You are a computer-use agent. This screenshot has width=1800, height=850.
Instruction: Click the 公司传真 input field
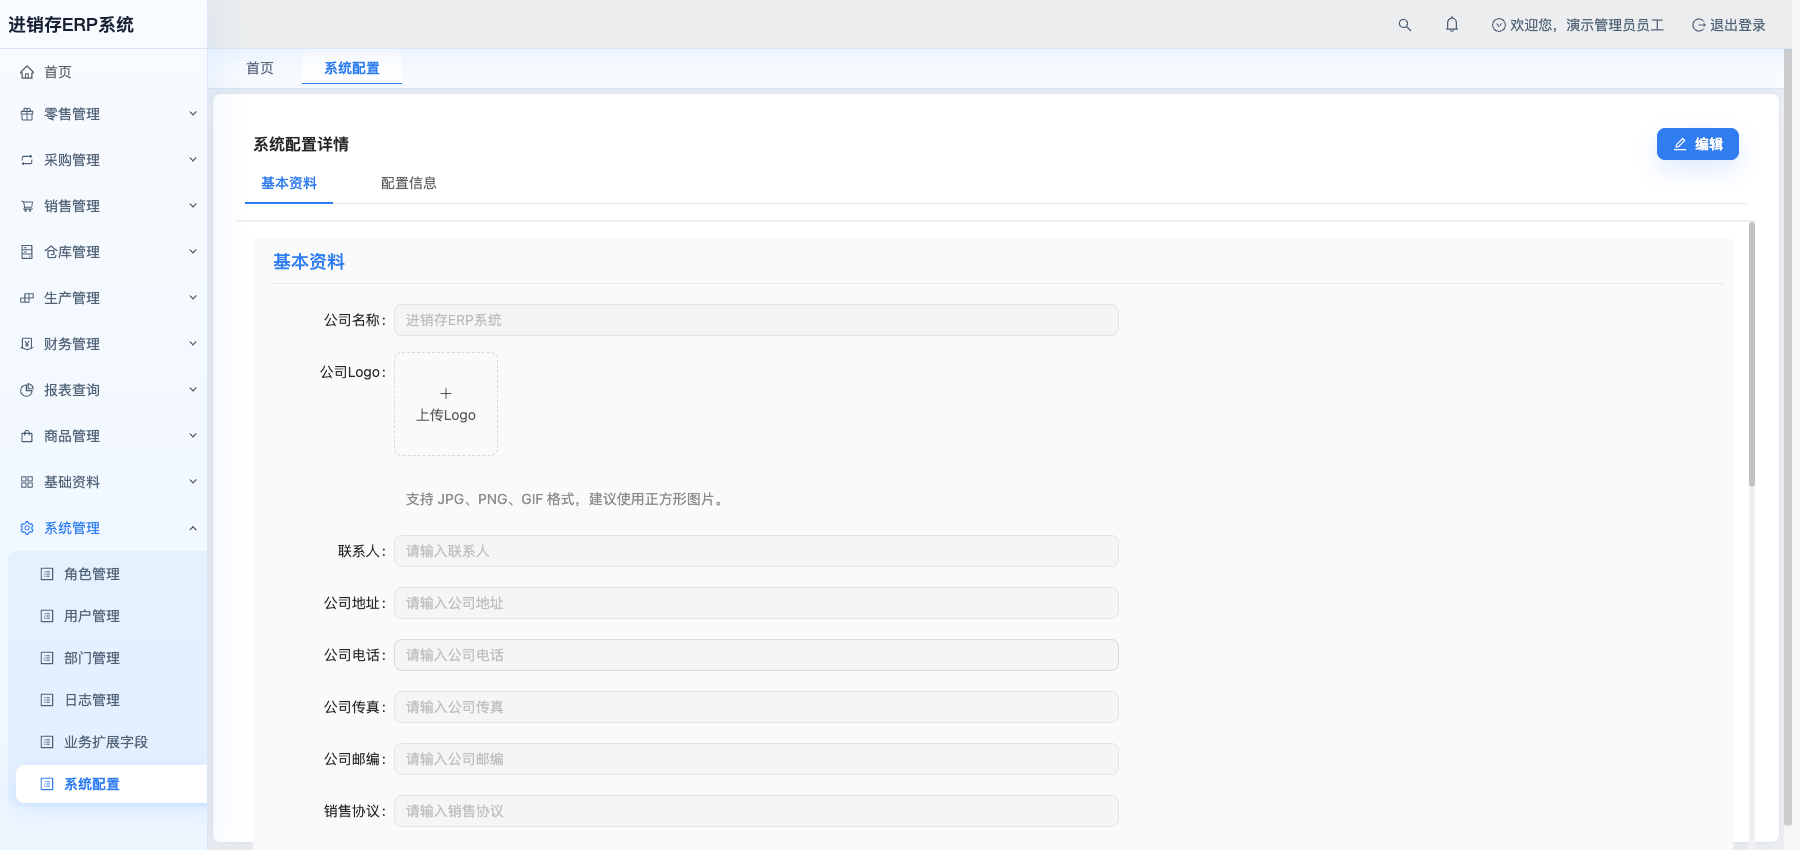(x=756, y=707)
